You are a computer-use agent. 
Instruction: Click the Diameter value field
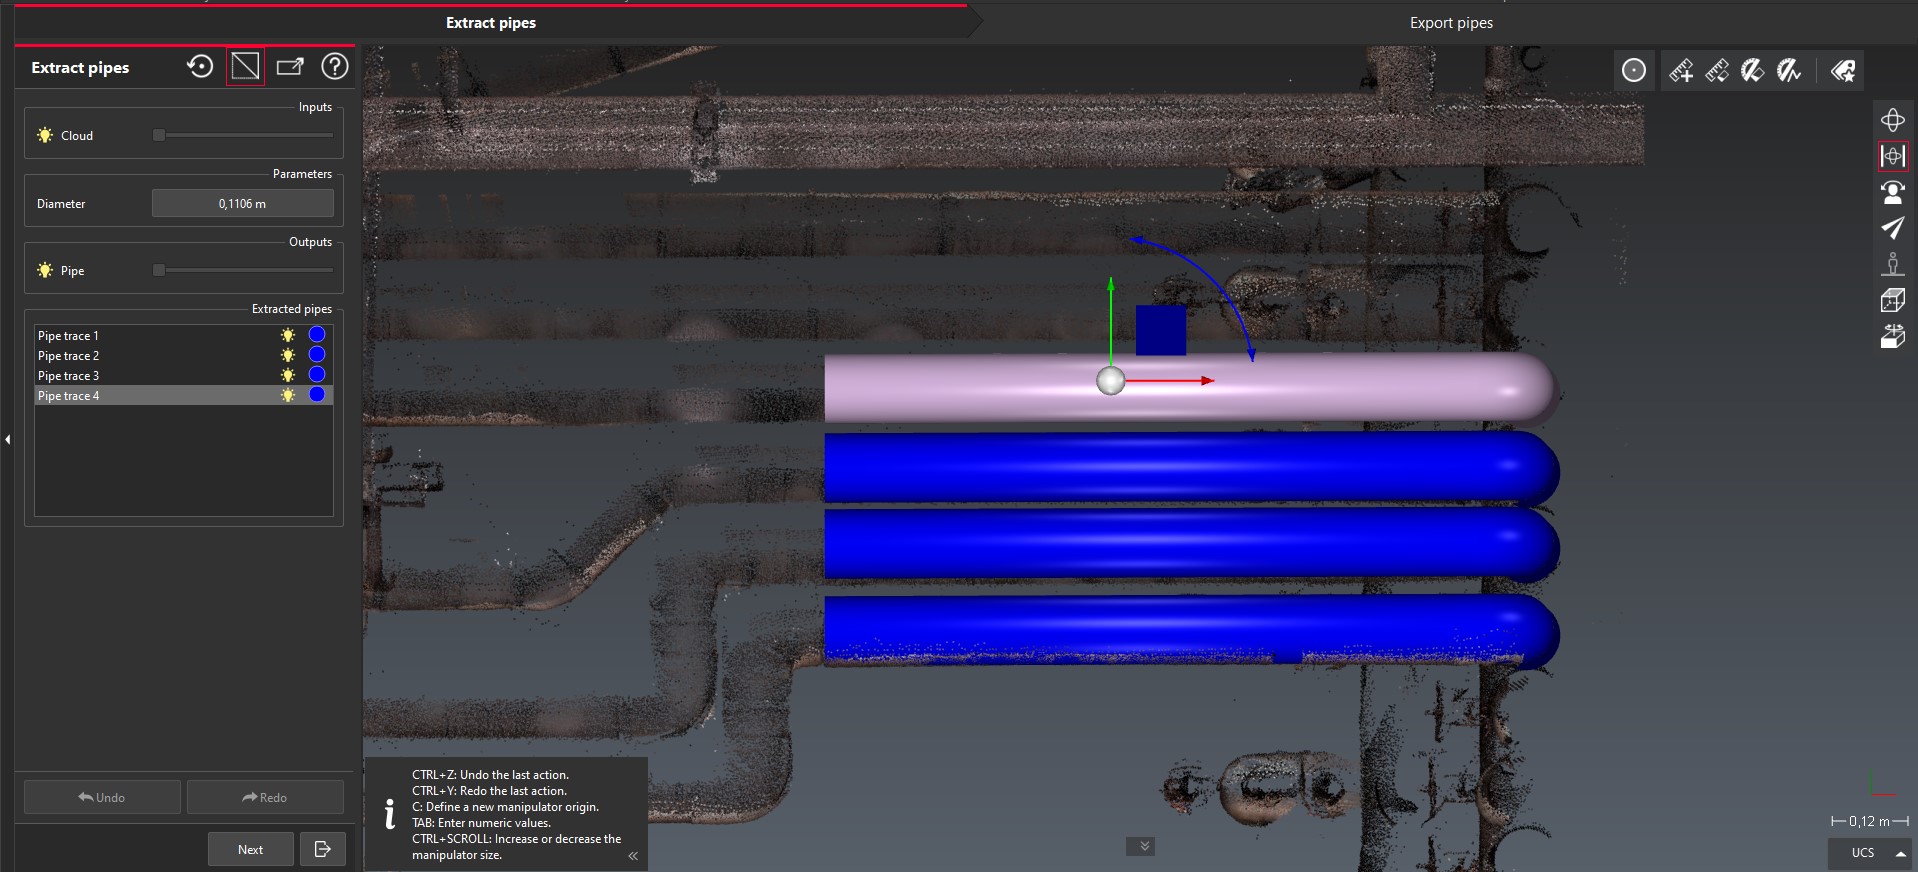tap(242, 203)
